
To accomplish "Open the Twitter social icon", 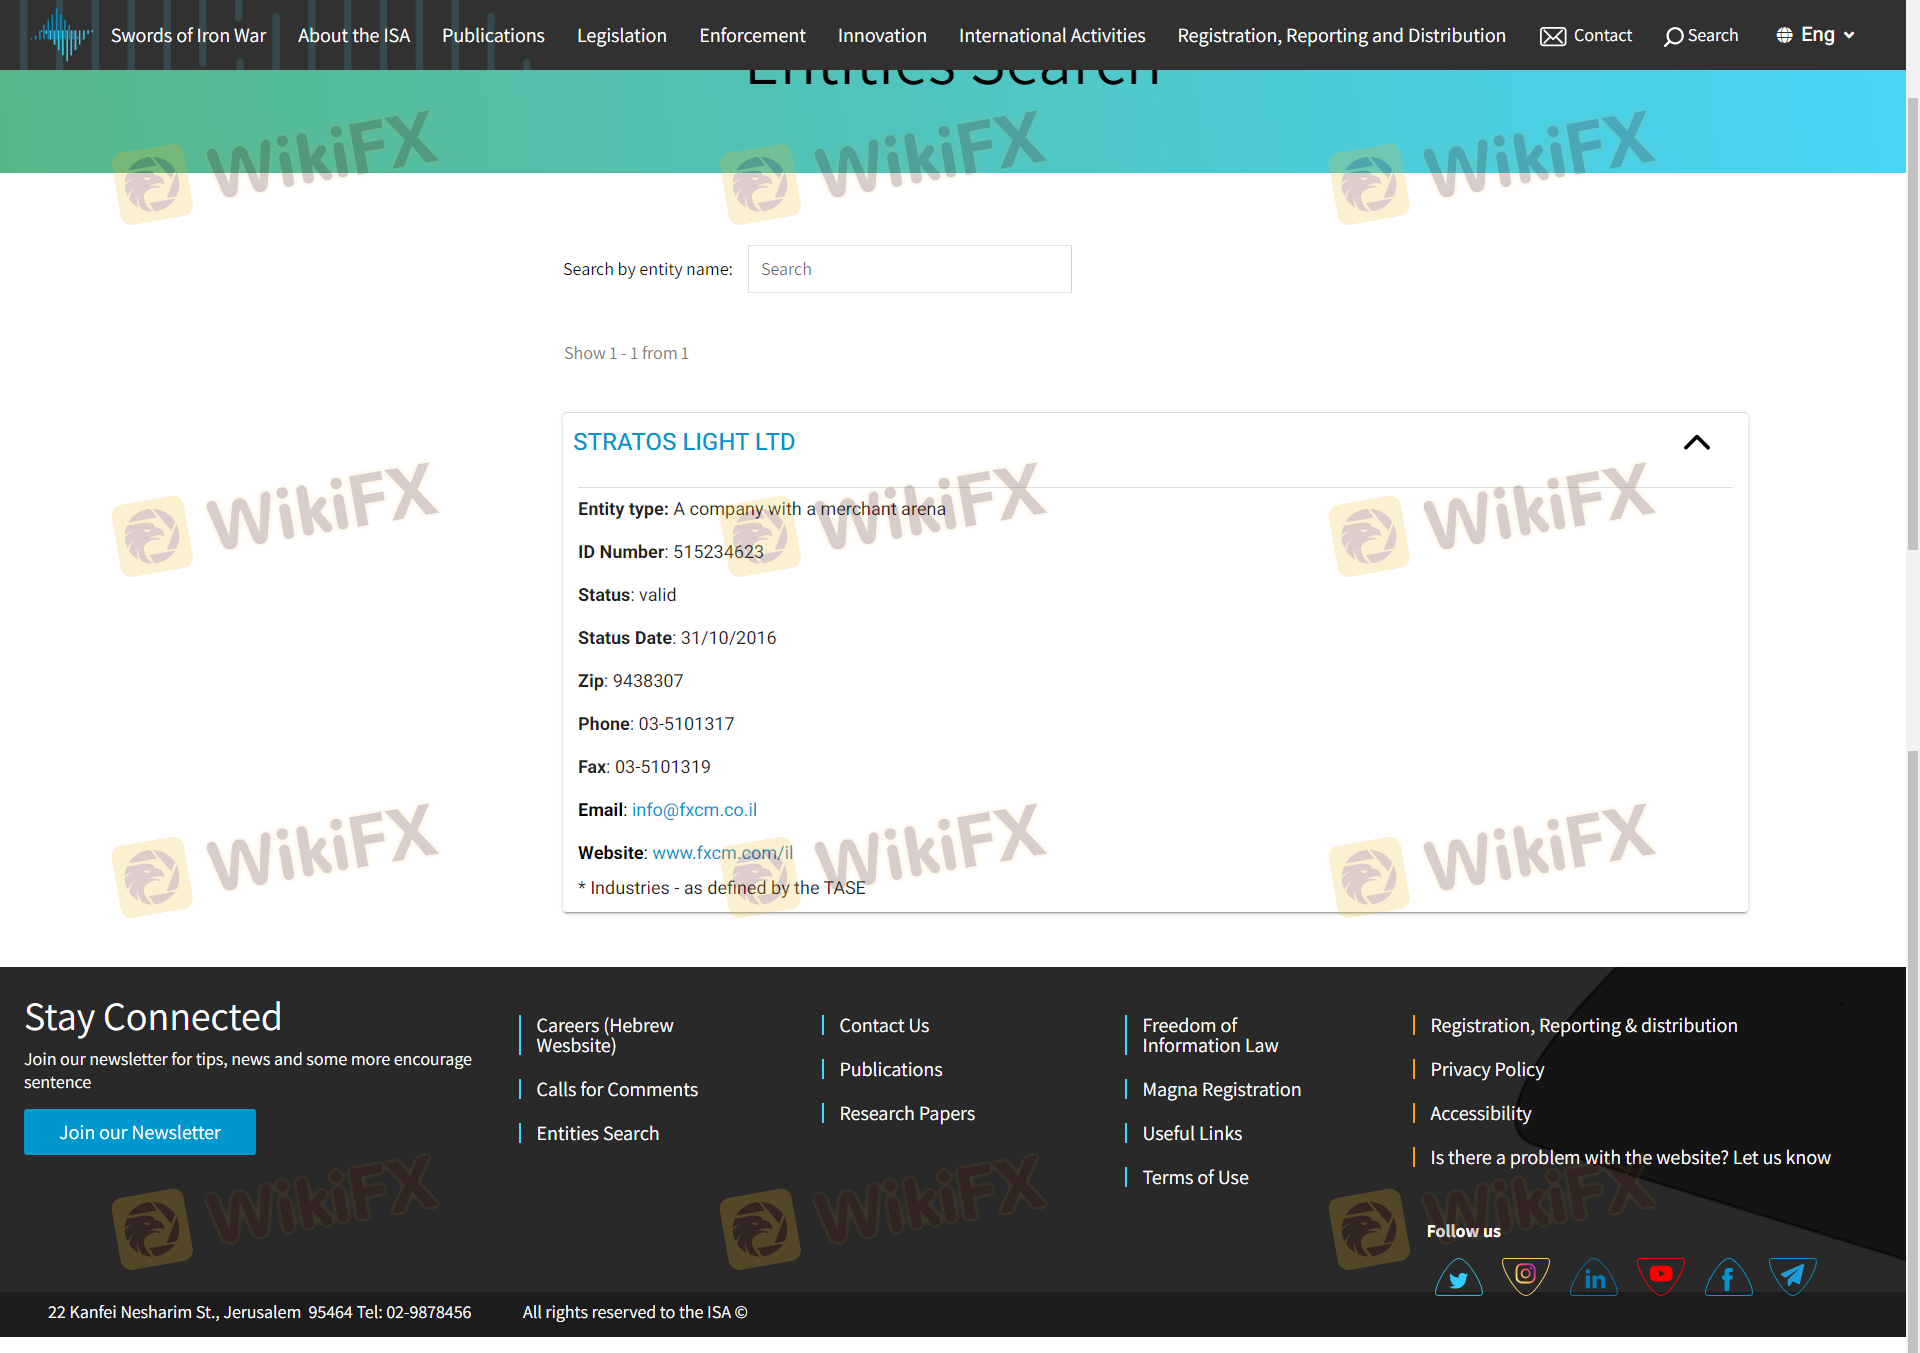I will [x=1458, y=1277].
